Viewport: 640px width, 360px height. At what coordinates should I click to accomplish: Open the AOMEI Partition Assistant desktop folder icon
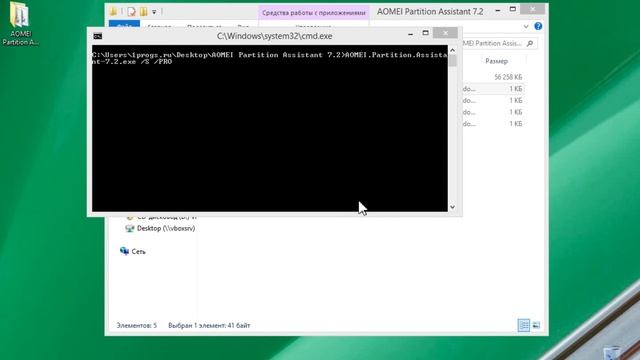click(x=19, y=24)
